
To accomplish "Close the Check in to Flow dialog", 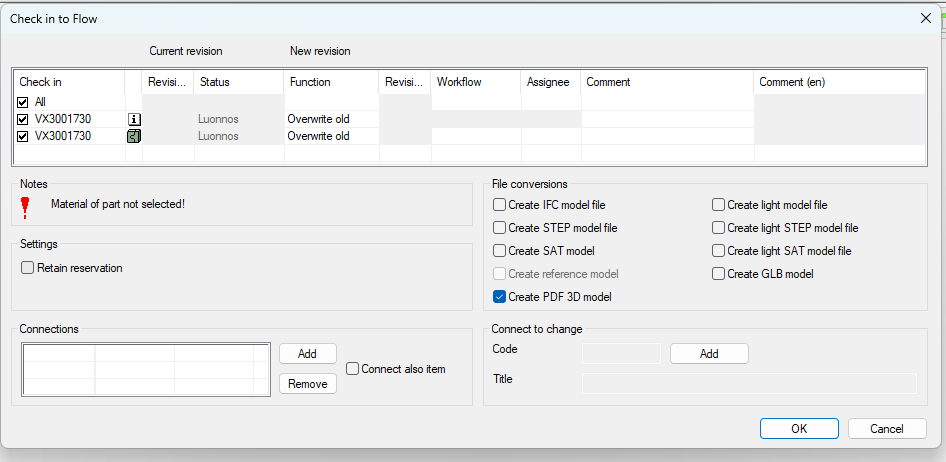I will click(924, 17).
